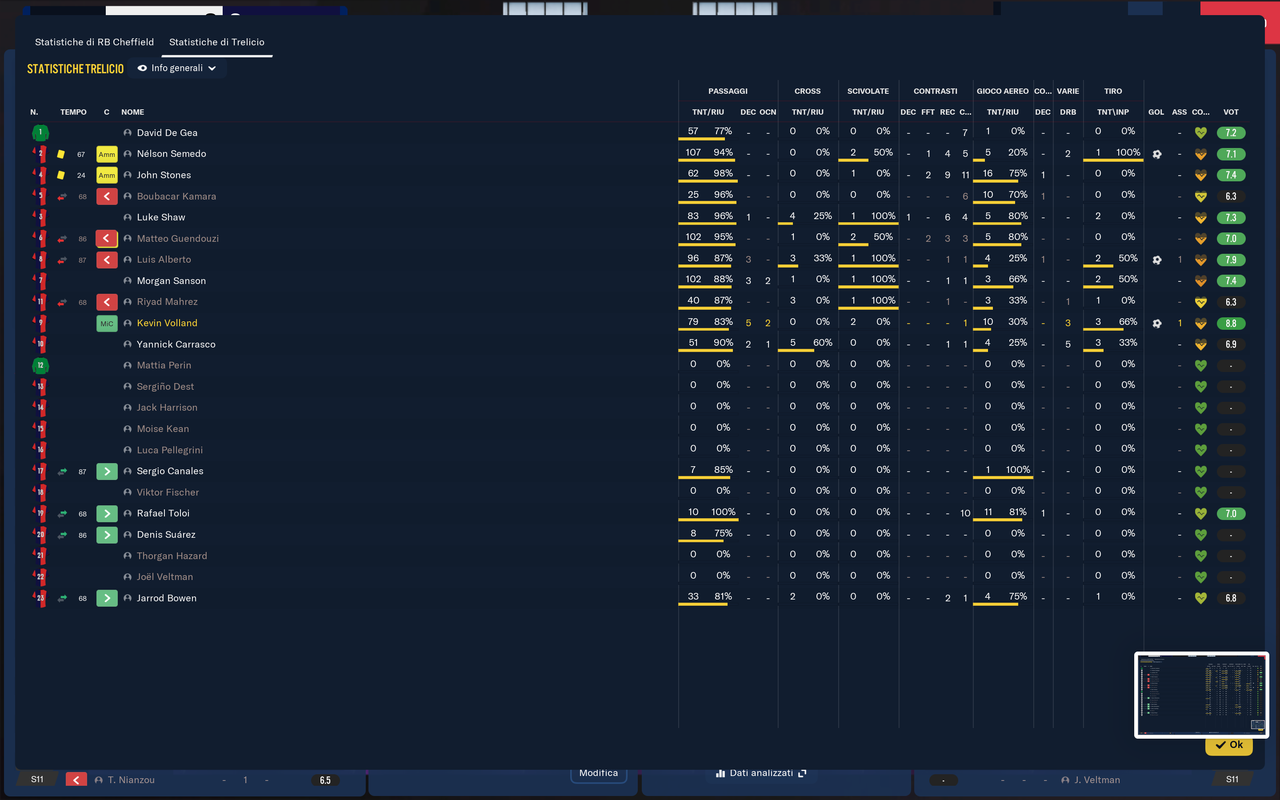The image size is (1280, 800).
Task: Click the player icon beside Joël Veltman
Action: [128, 577]
